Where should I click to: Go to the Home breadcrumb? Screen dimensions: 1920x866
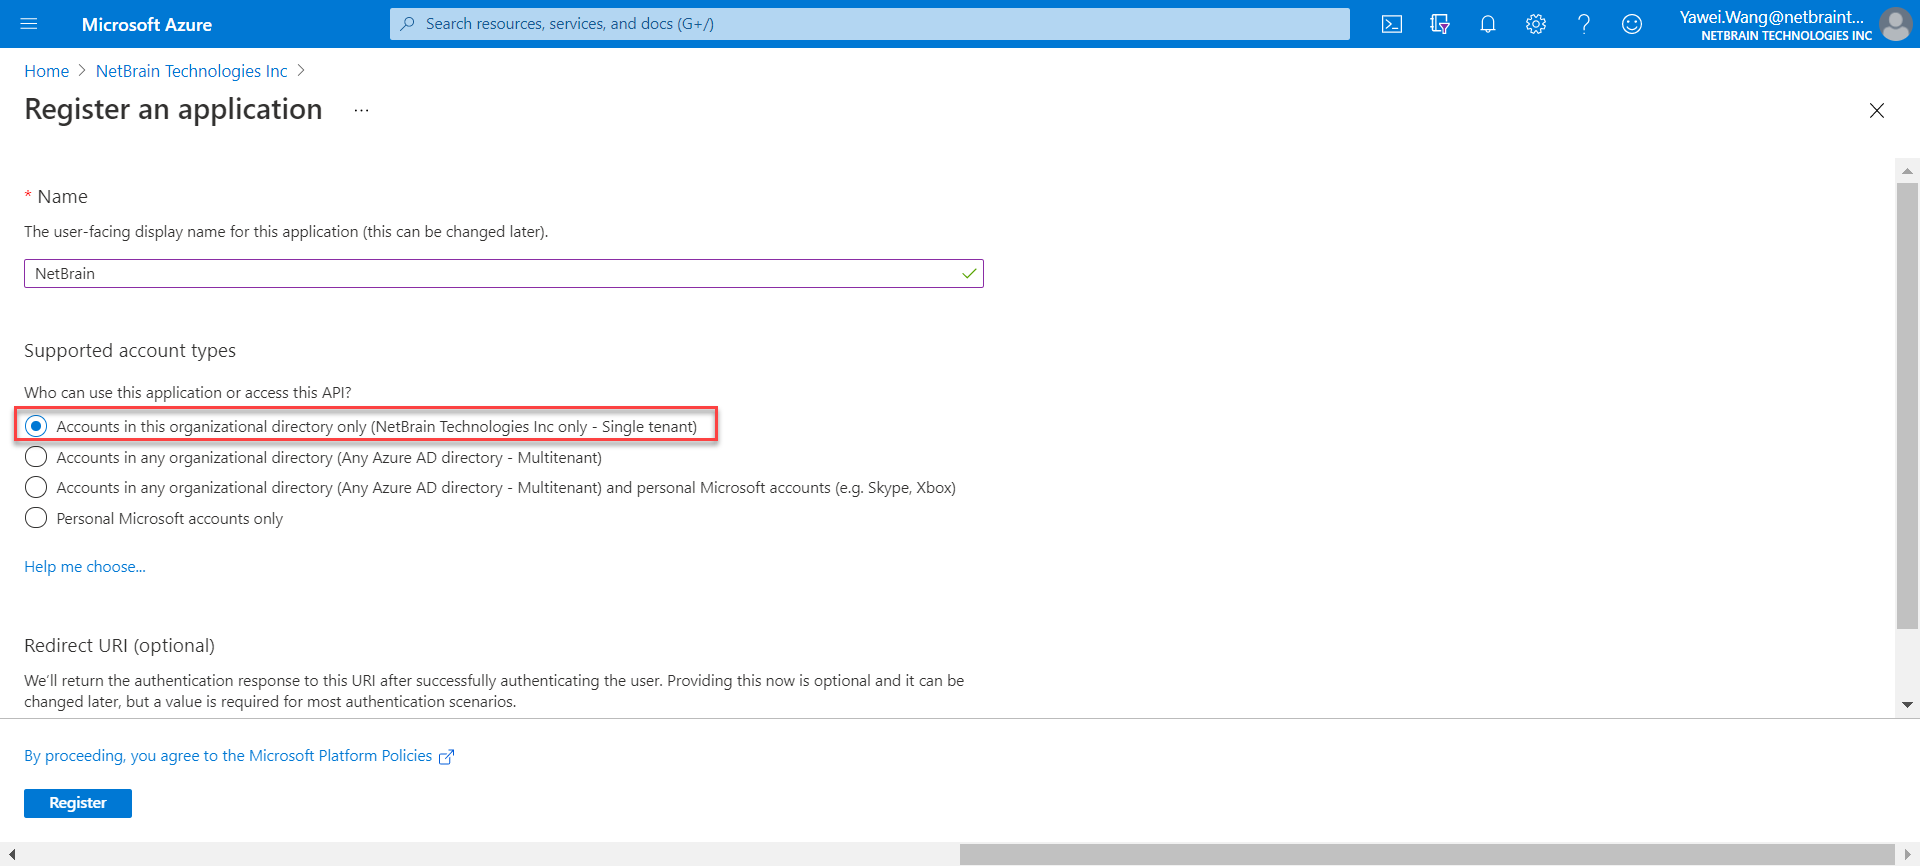click(46, 71)
